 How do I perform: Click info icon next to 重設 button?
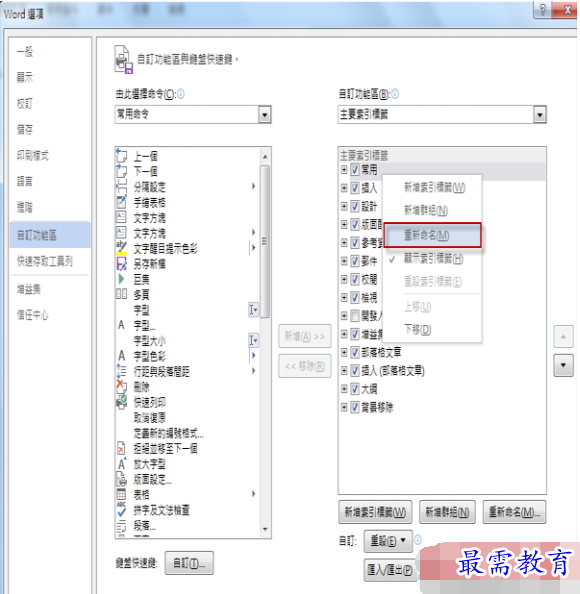418,540
